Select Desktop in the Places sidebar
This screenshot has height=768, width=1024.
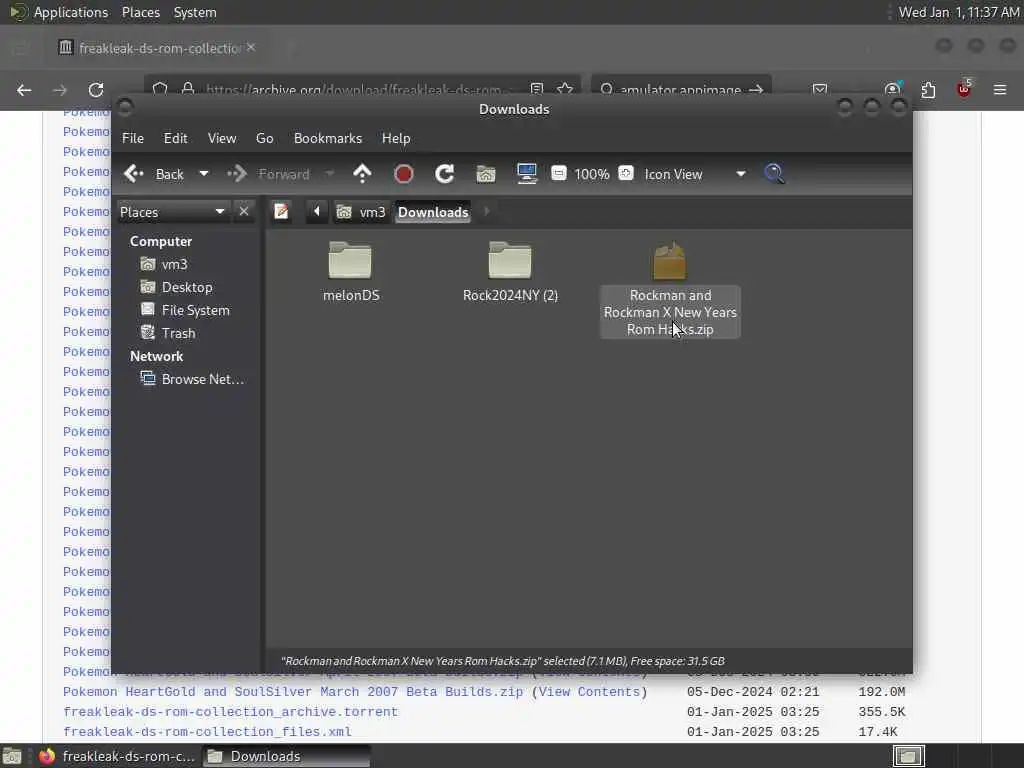(176, 287)
